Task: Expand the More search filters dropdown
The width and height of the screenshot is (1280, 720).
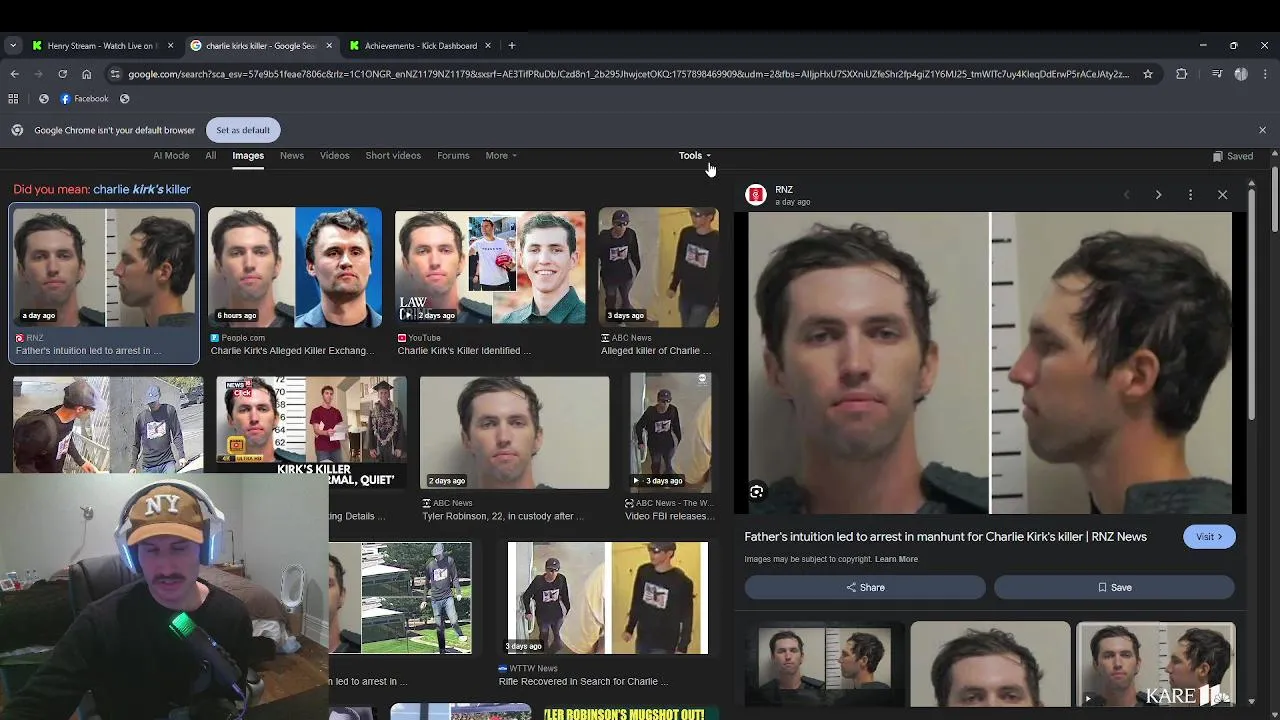Action: 501,155
